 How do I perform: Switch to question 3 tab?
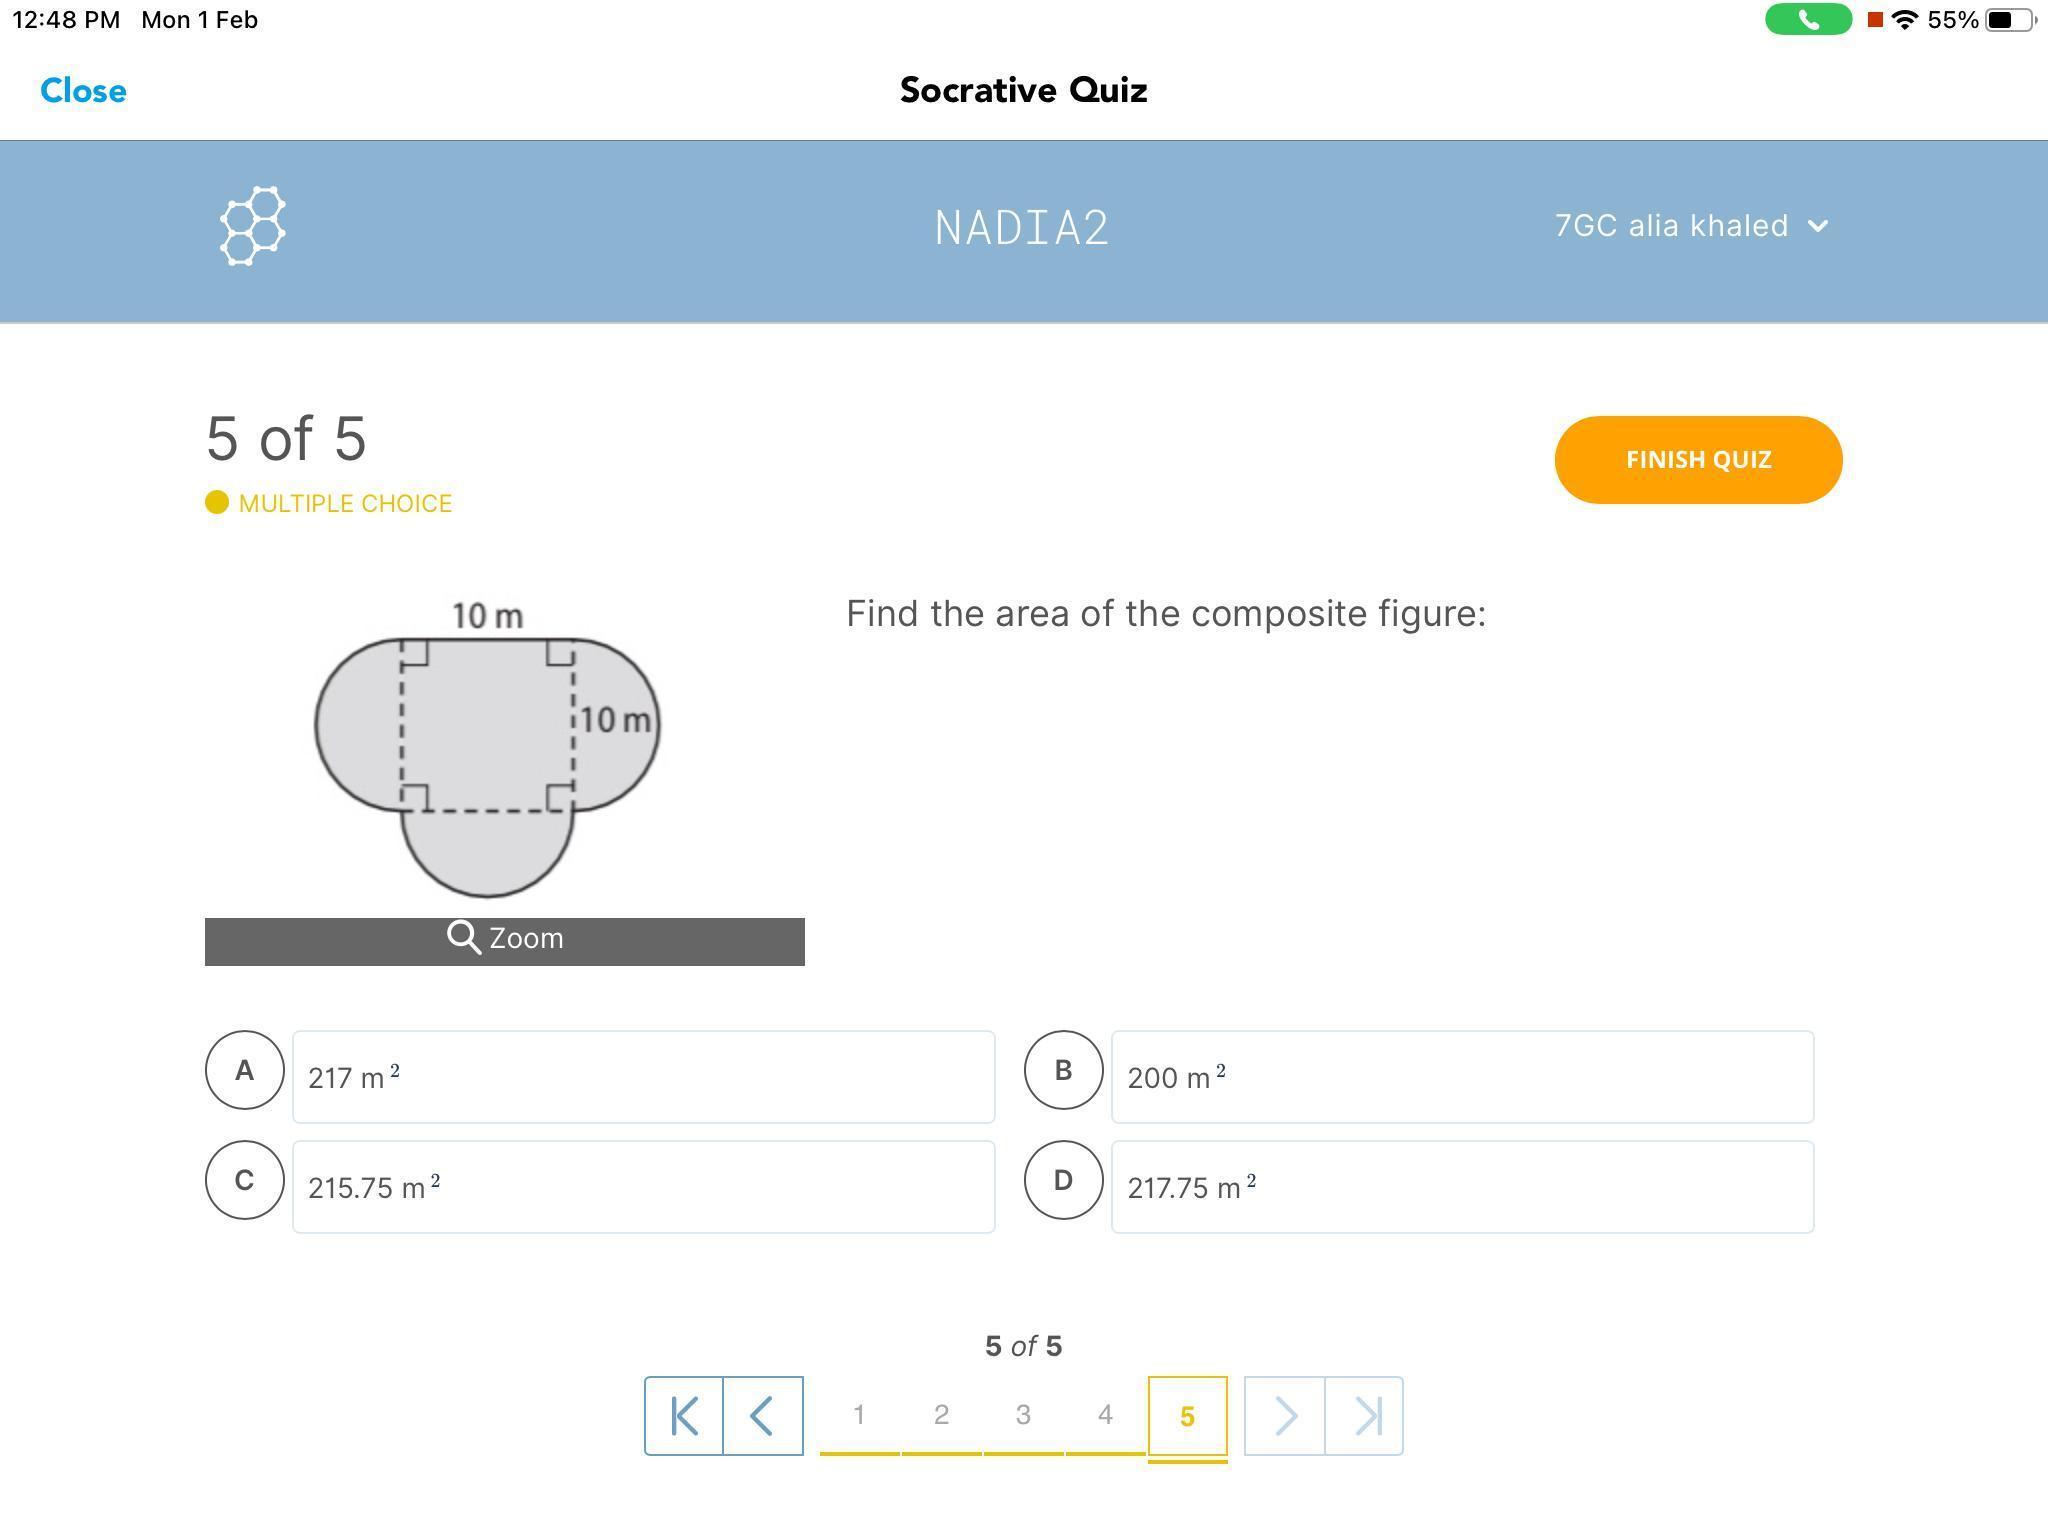(x=1023, y=1416)
